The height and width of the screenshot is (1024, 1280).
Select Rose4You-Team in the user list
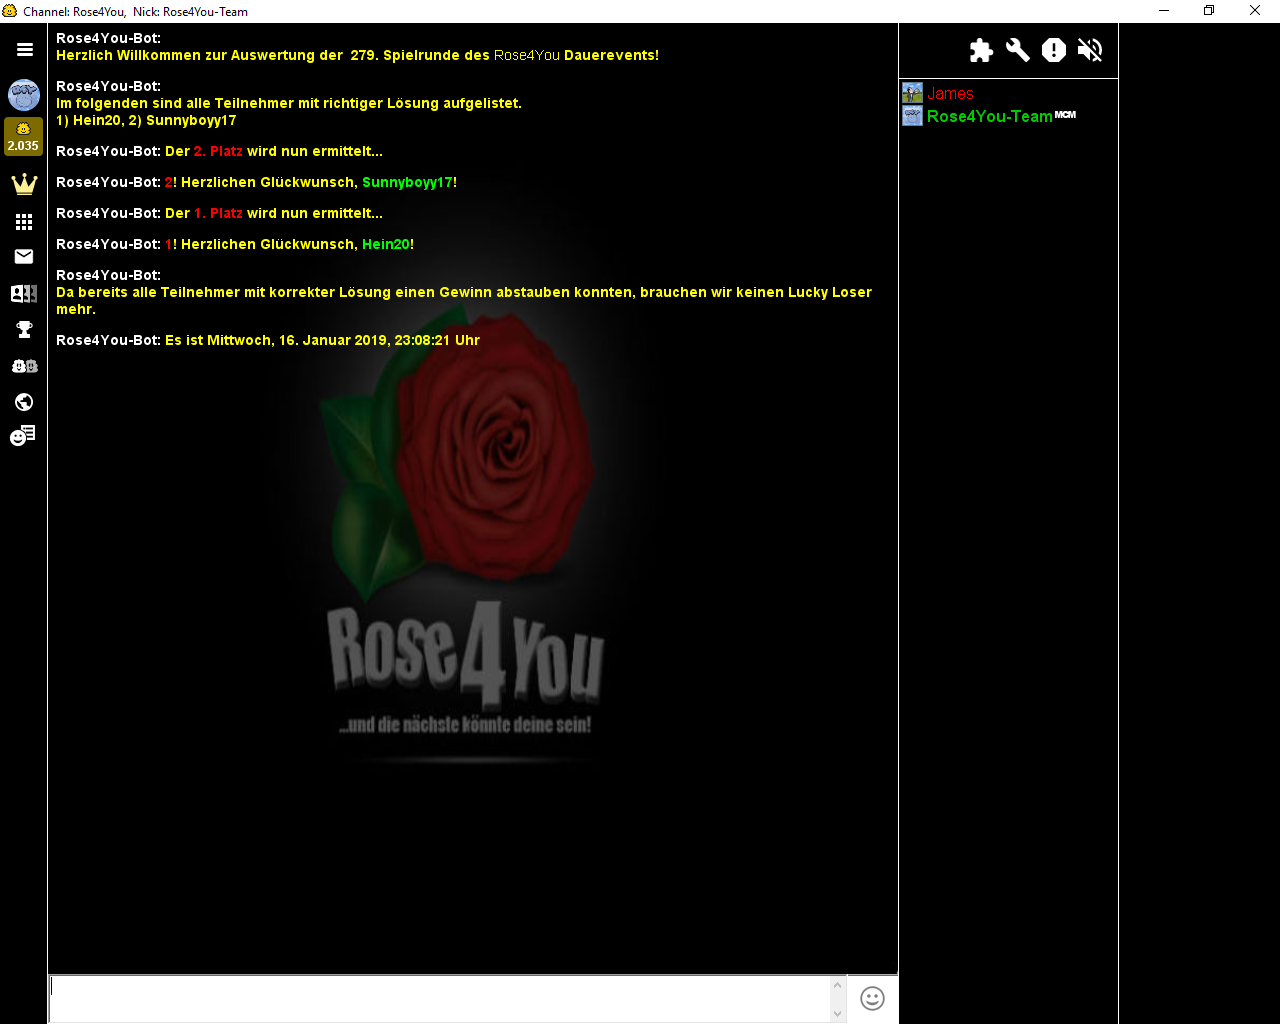pyautogui.click(x=989, y=117)
